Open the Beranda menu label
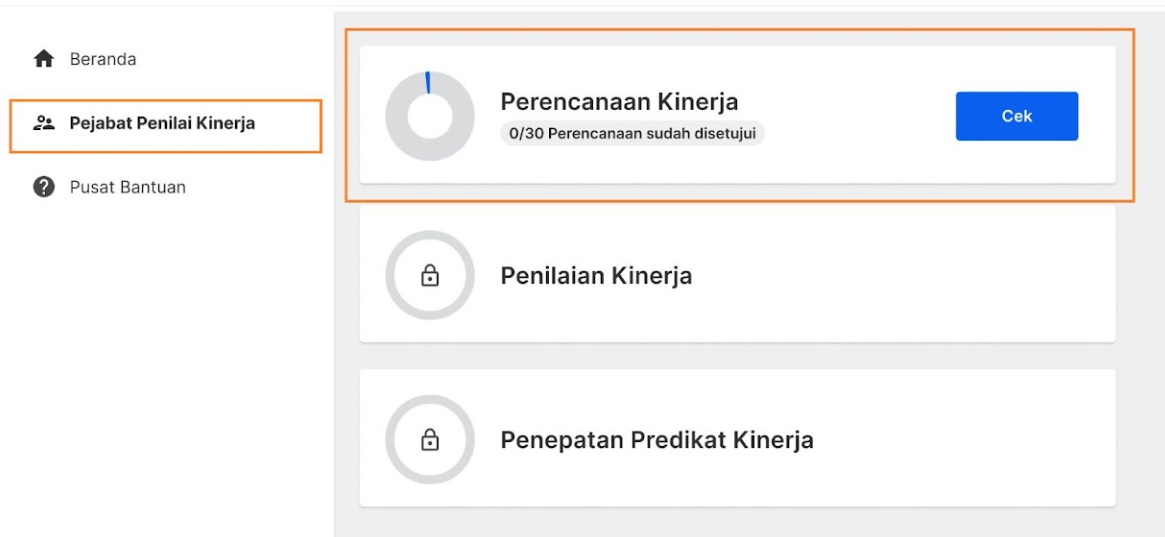1165x537 pixels. pyautogui.click(x=103, y=59)
